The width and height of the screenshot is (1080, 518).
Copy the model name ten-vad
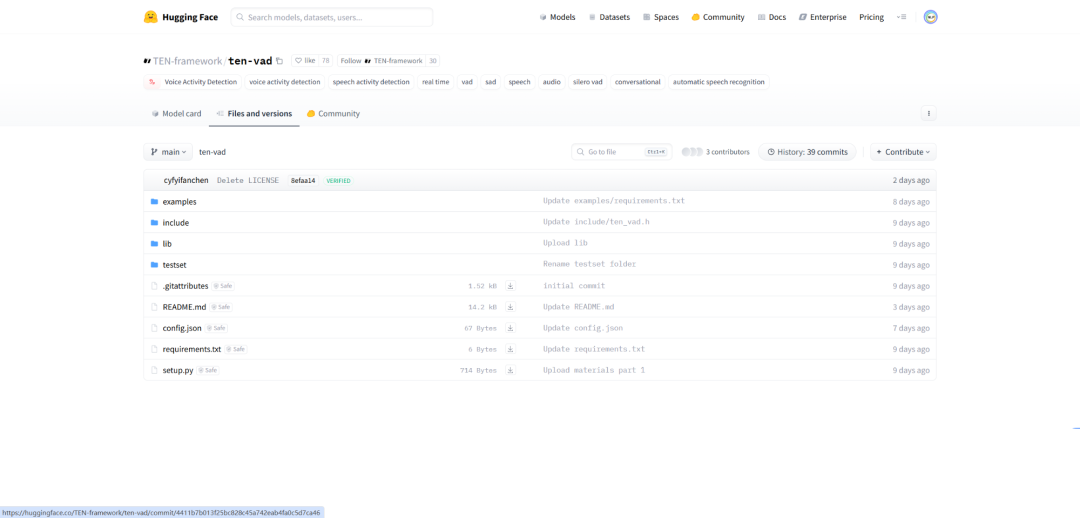[x=280, y=61]
